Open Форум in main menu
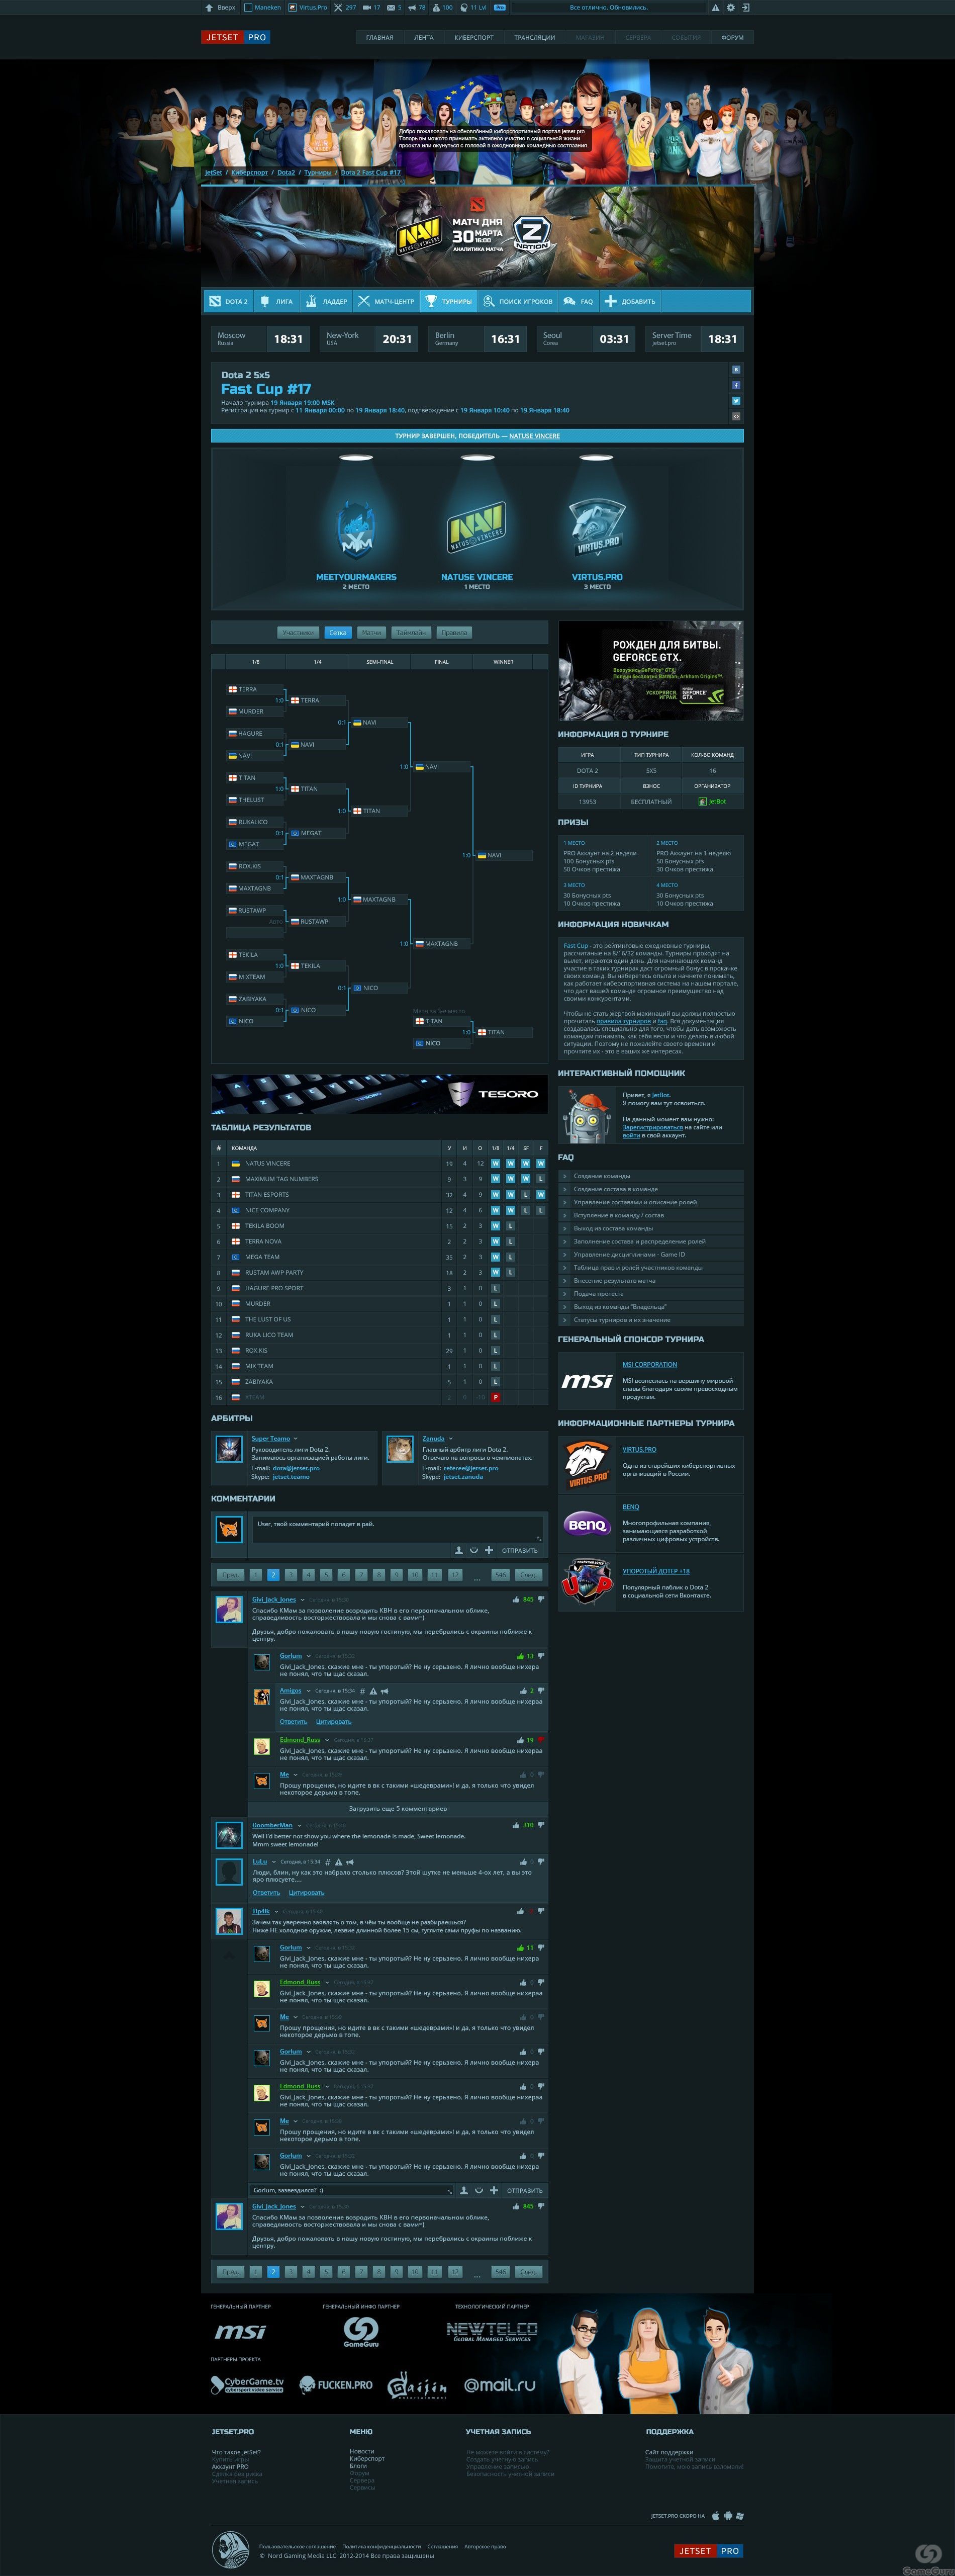This screenshot has width=955, height=2576. pyautogui.click(x=732, y=37)
